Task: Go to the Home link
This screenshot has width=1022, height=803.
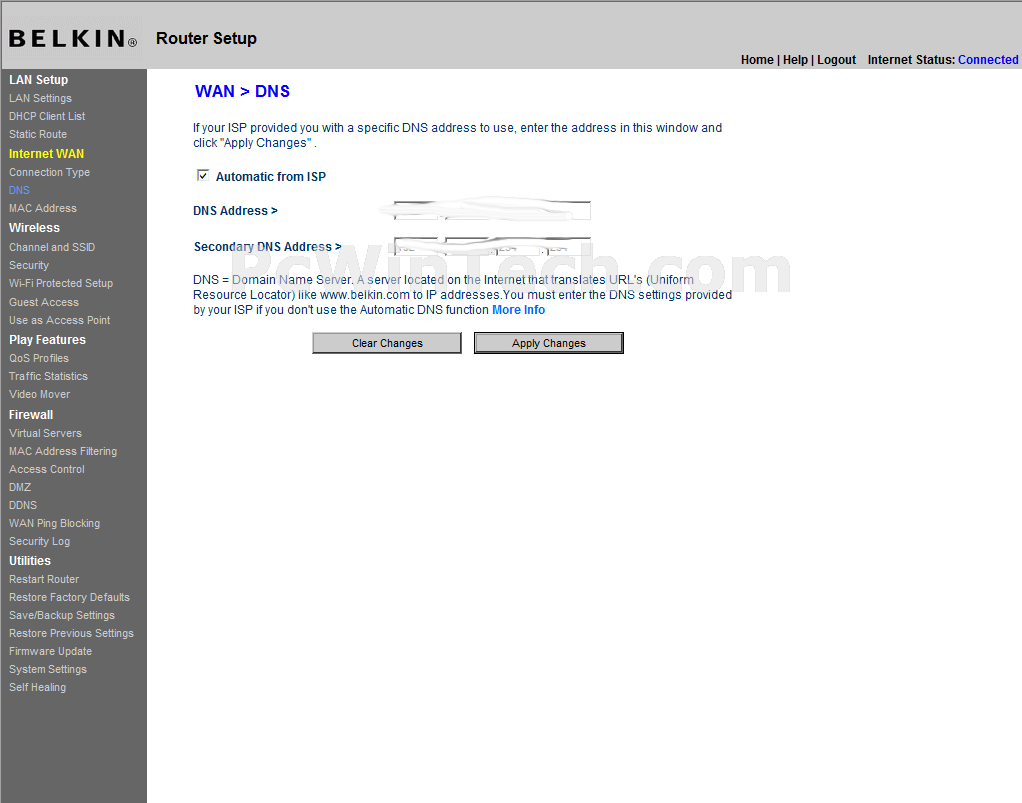Action: coord(757,60)
